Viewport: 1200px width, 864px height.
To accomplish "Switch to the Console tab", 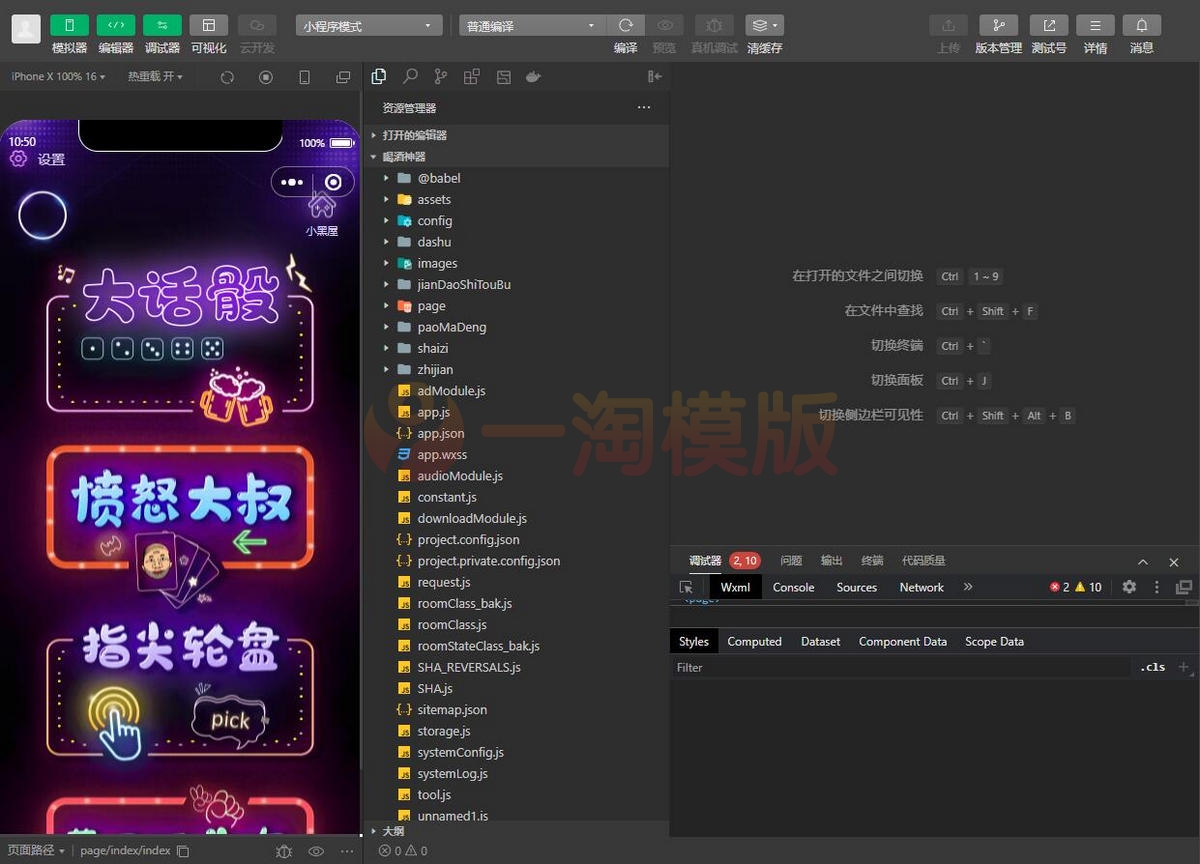I will point(793,587).
